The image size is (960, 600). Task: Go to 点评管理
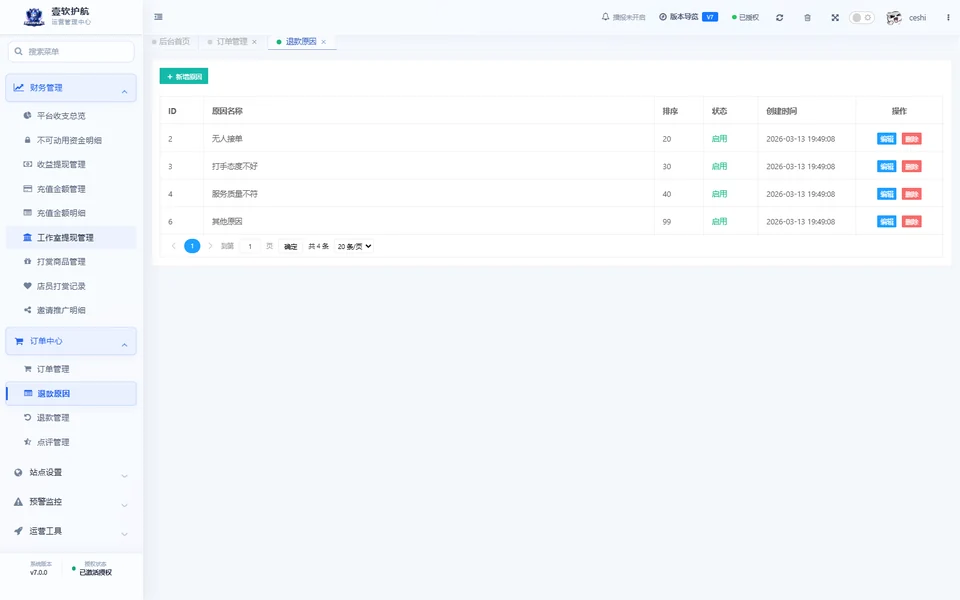pos(71,442)
